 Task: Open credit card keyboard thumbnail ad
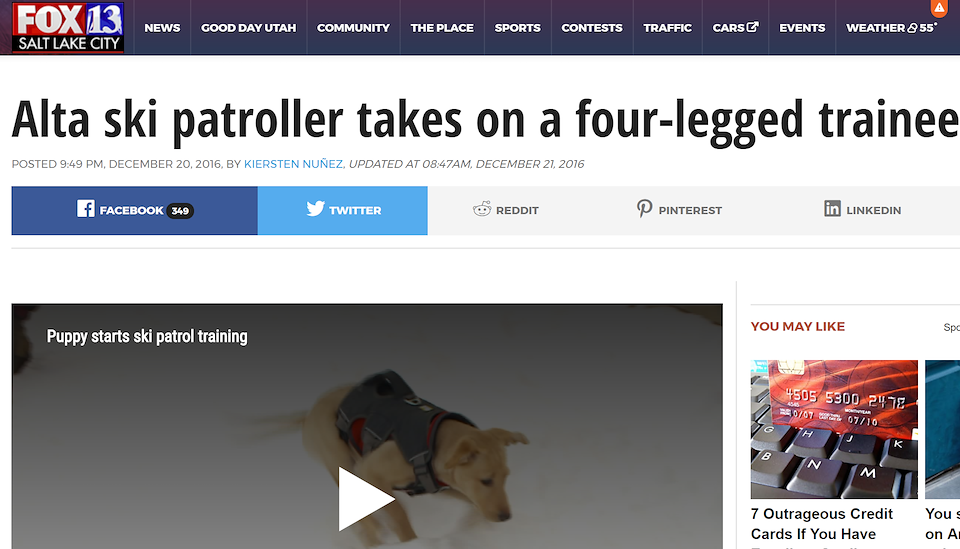[834, 429]
